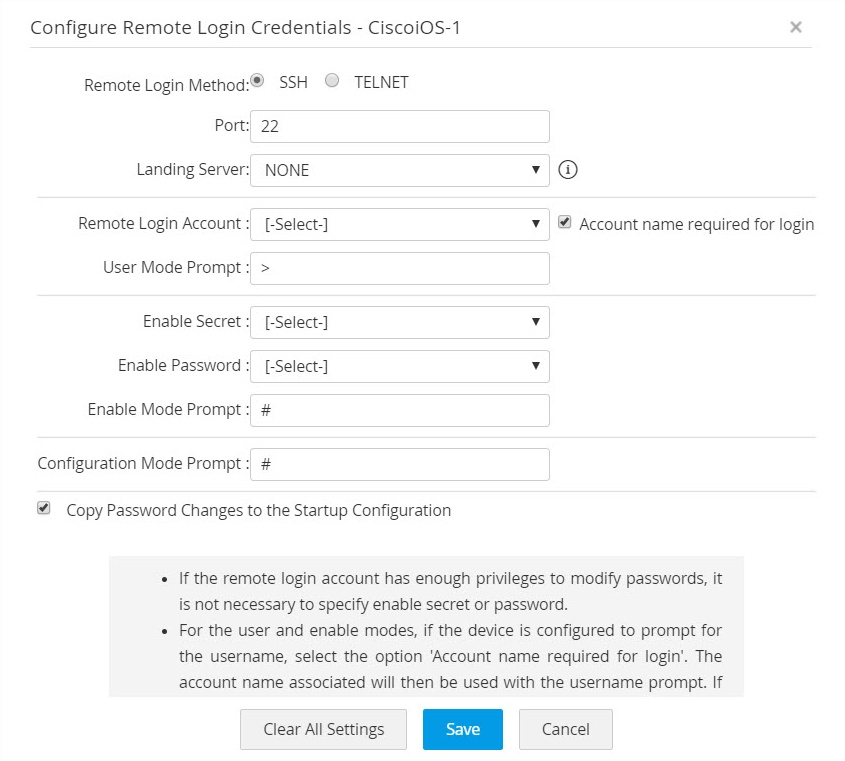Open the Enable Secret dropdown
The height and width of the screenshot is (761, 845).
(399, 322)
